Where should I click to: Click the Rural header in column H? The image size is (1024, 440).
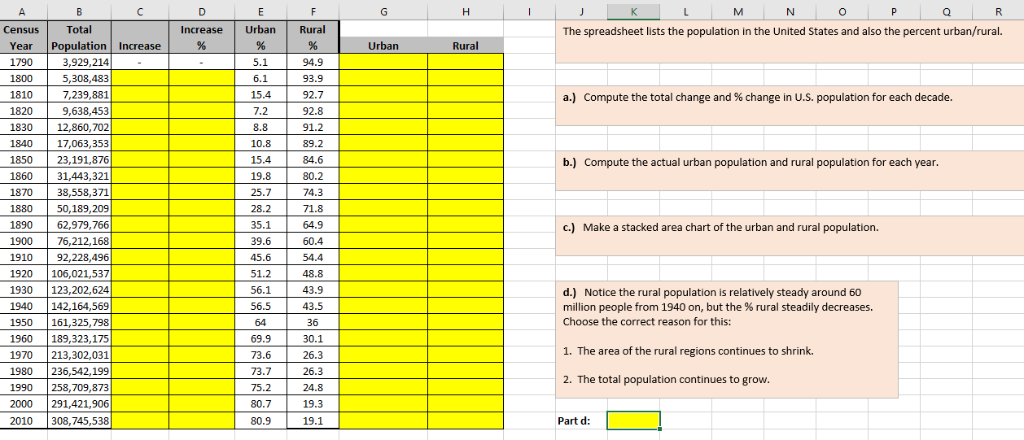[x=466, y=46]
